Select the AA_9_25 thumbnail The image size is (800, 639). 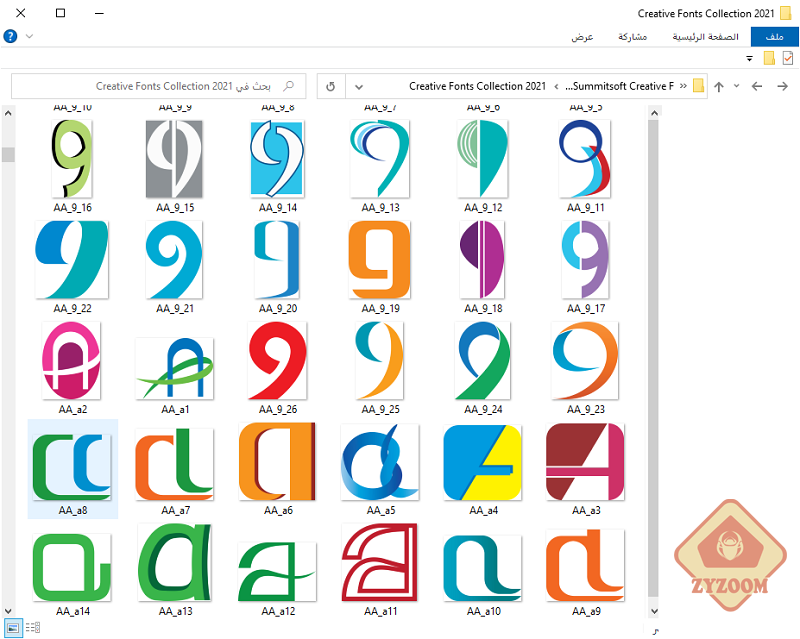380,361
